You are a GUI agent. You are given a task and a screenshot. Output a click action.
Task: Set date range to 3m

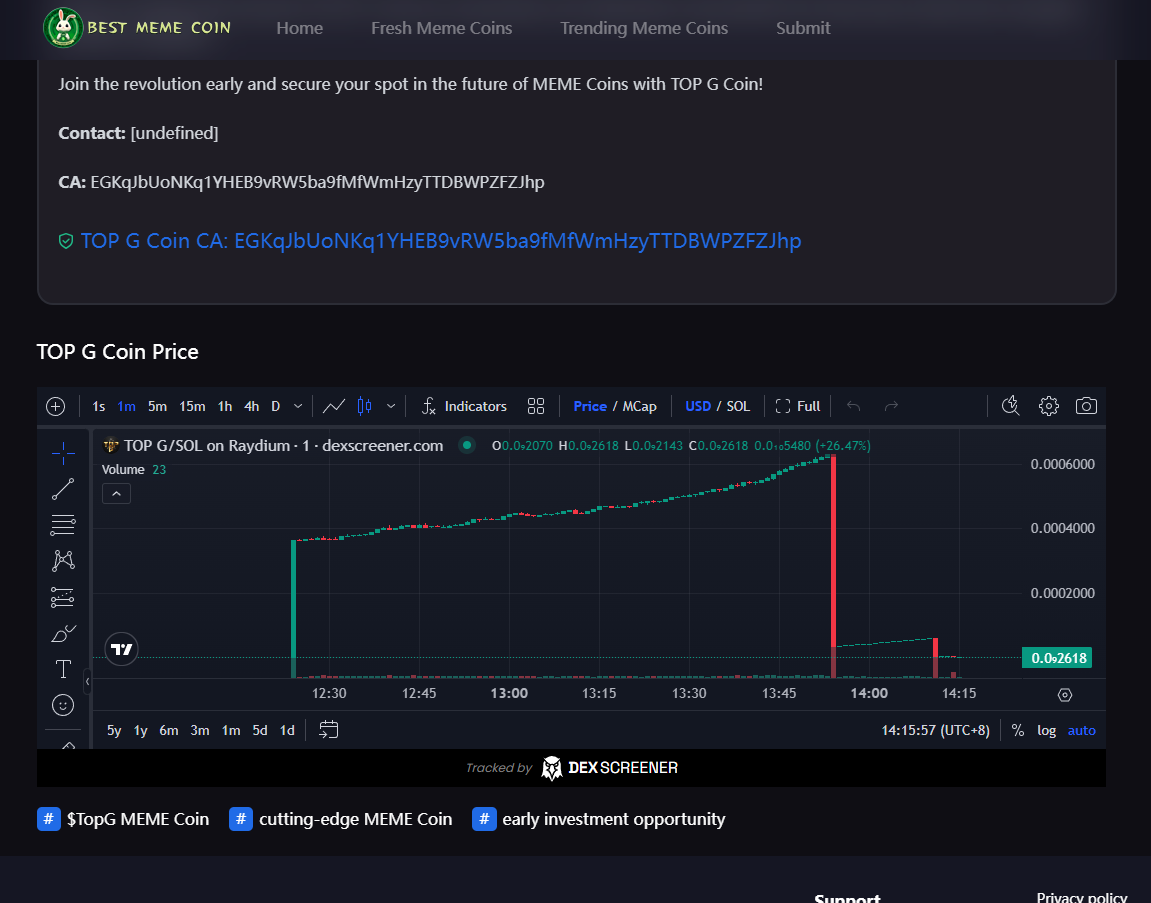[200, 730]
